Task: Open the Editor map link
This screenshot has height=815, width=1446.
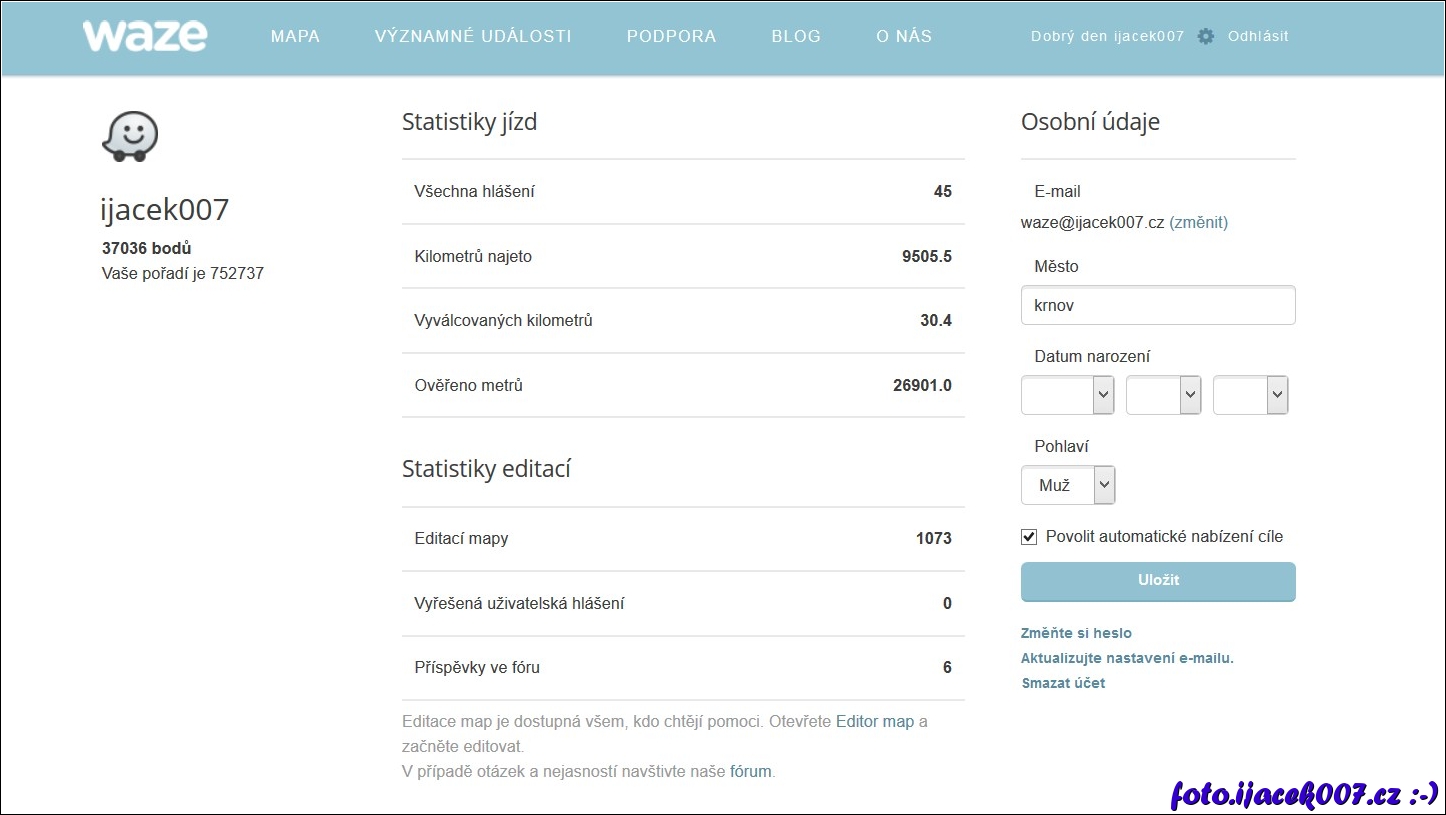Action: coord(875,721)
